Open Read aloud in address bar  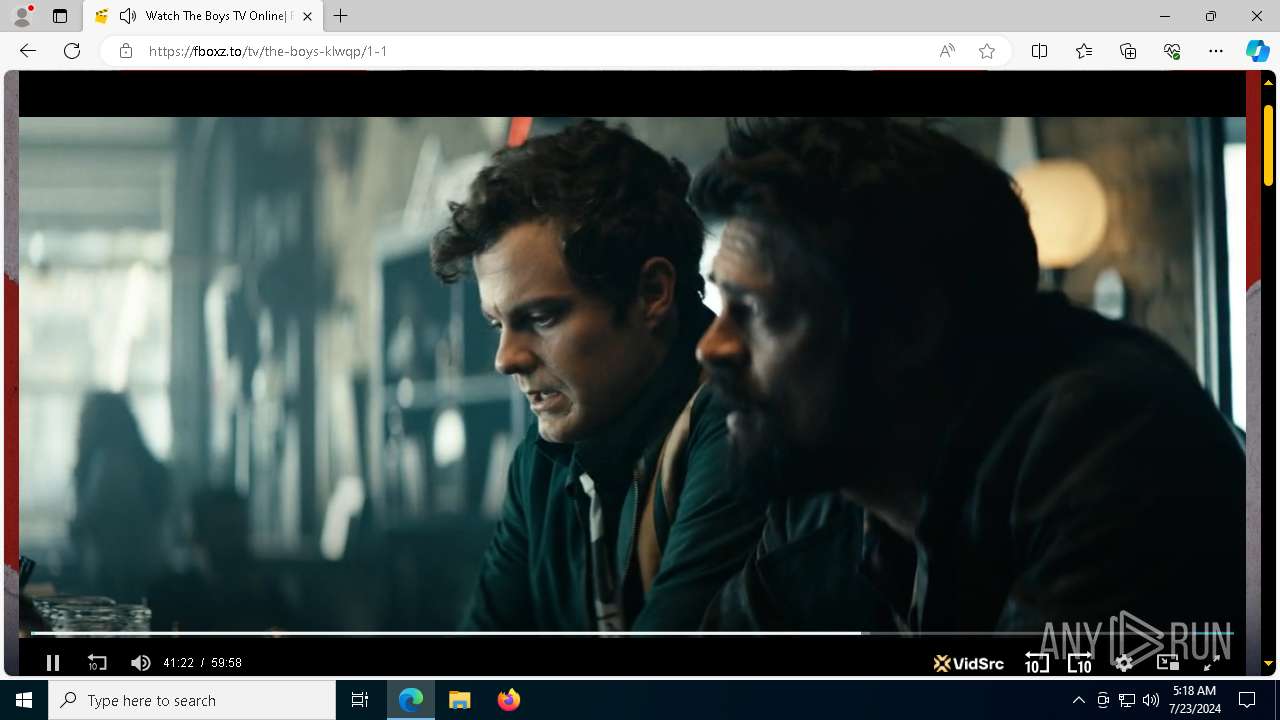click(x=947, y=51)
